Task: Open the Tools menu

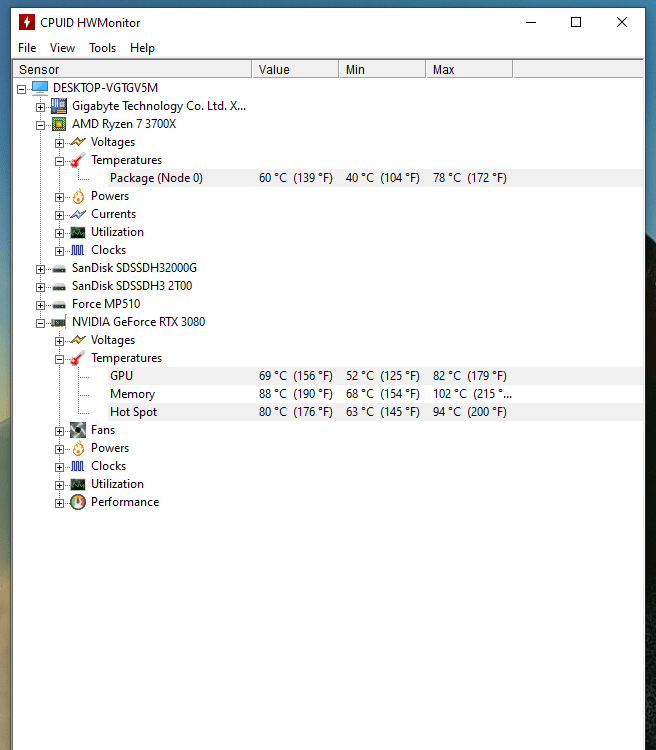Action: [102, 48]
